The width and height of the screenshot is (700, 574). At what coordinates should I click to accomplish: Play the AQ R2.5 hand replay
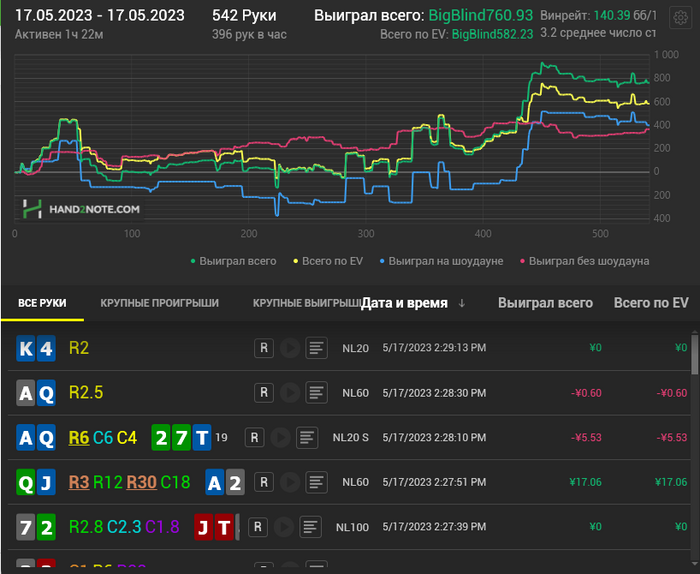click(x=290, y=393)
